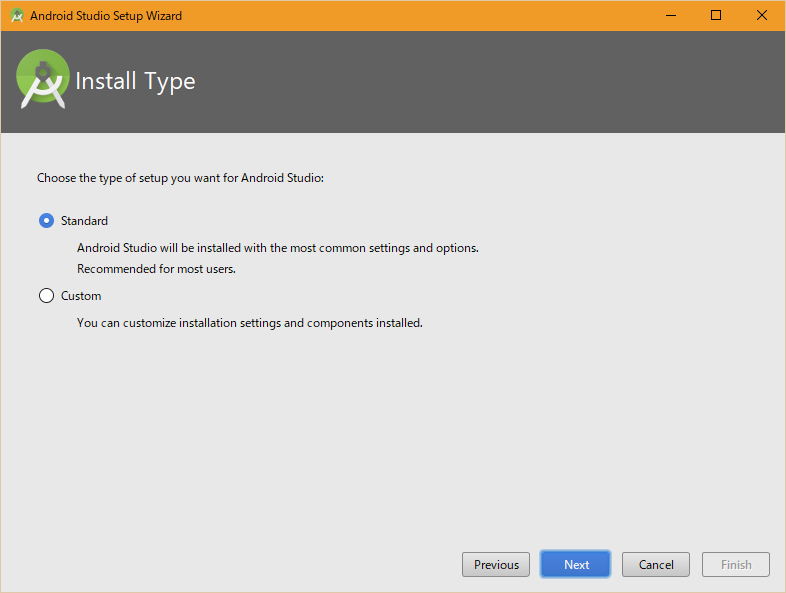Cancel the setup wizard
786x593 pixels.
coord(656,565)
